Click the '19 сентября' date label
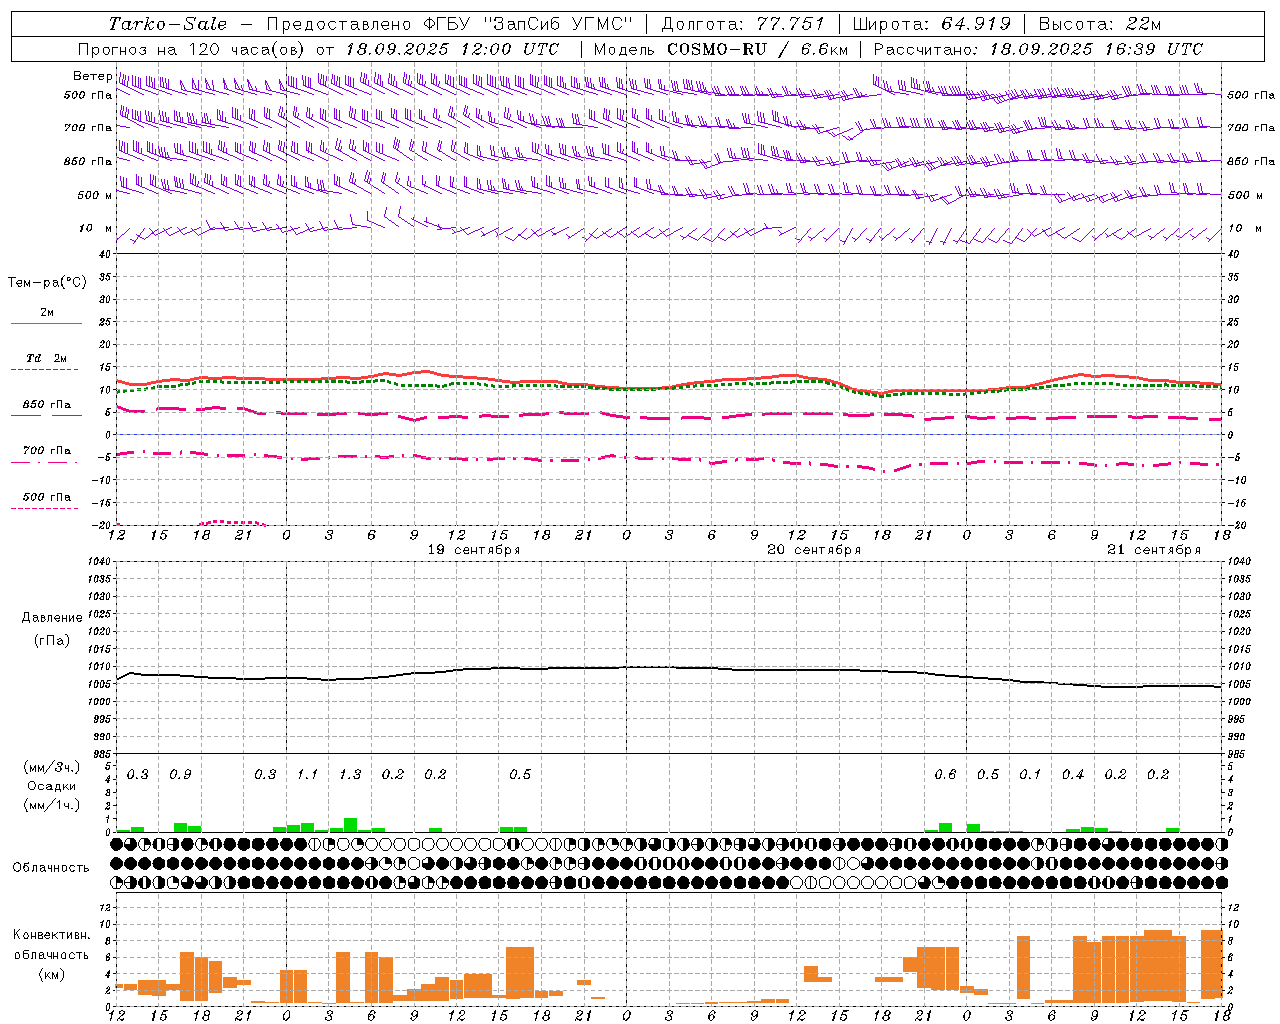 [x=474, y=550]
